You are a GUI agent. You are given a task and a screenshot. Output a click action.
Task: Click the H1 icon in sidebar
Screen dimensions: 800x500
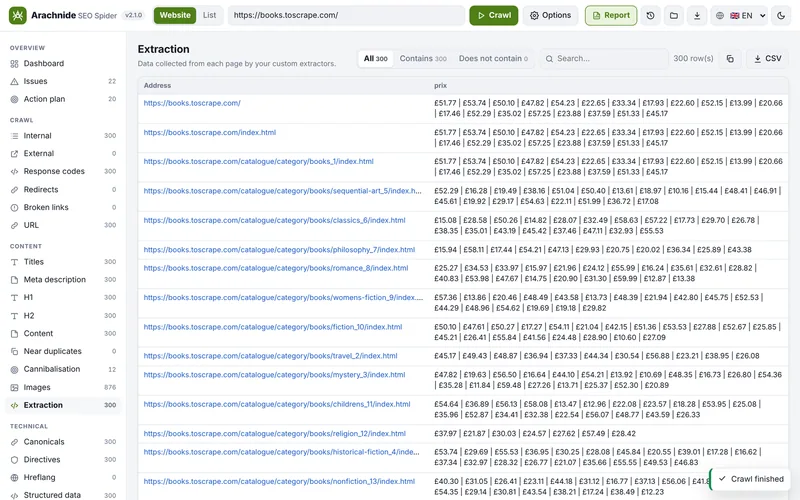pyautogui.click(x=14, y=297)
